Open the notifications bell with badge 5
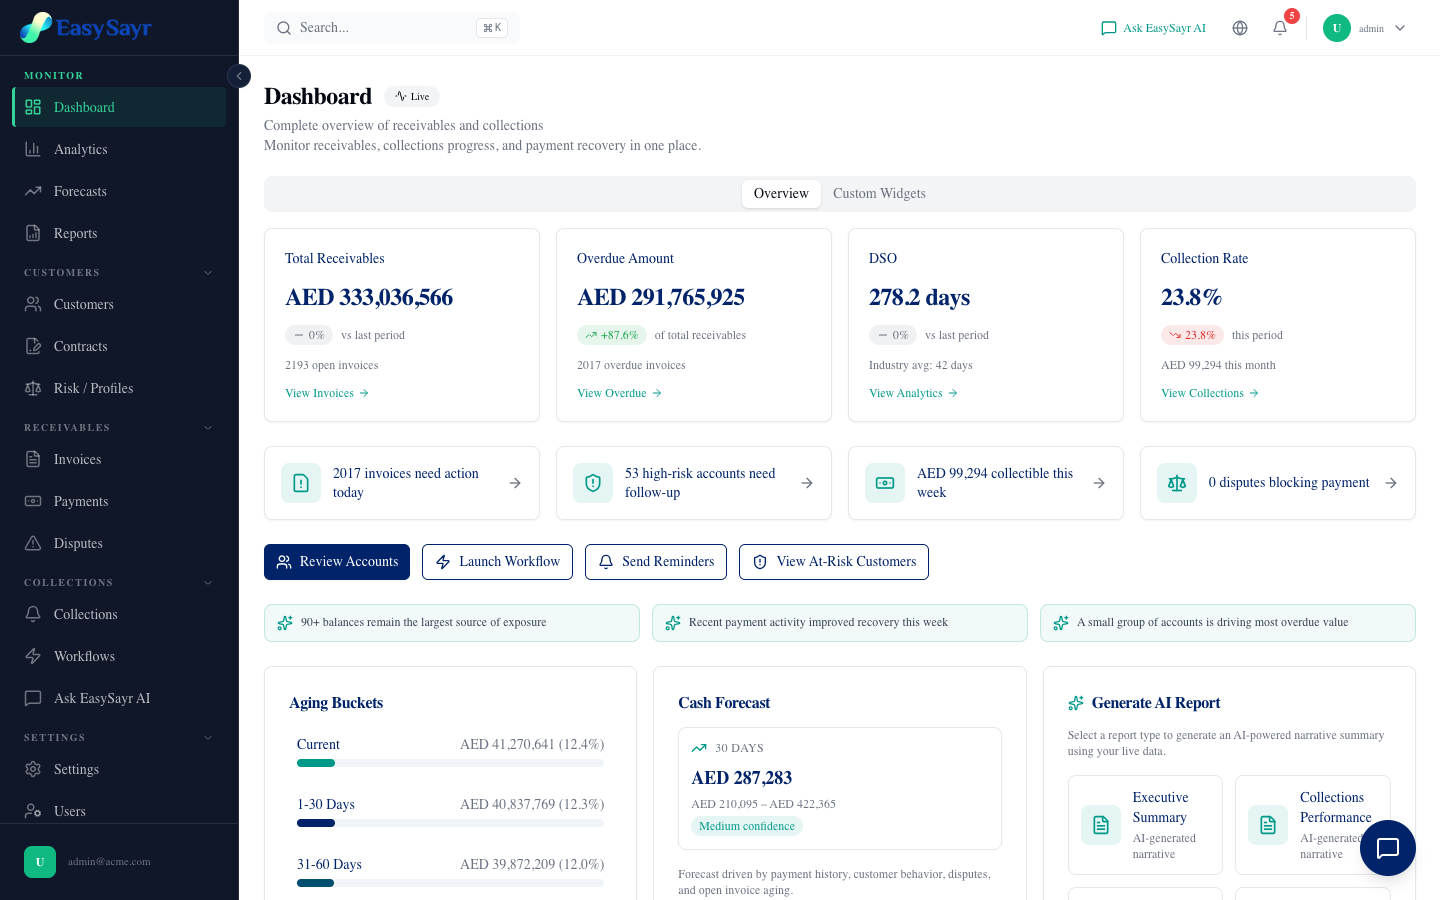 pyautogui.click(x=1280, y=28)
